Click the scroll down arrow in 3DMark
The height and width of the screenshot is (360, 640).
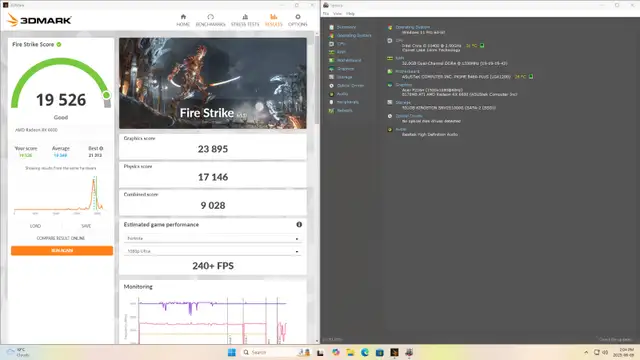317,341
